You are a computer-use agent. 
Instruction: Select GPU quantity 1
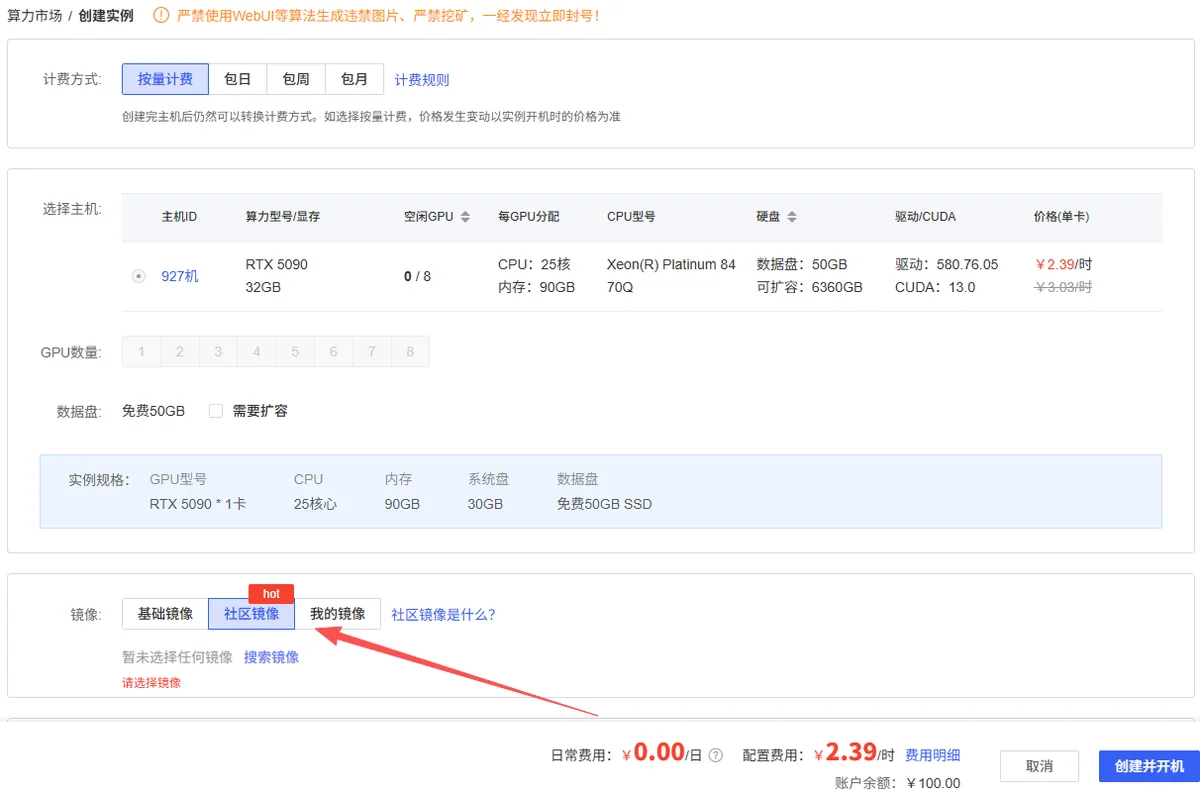(142, 352)
